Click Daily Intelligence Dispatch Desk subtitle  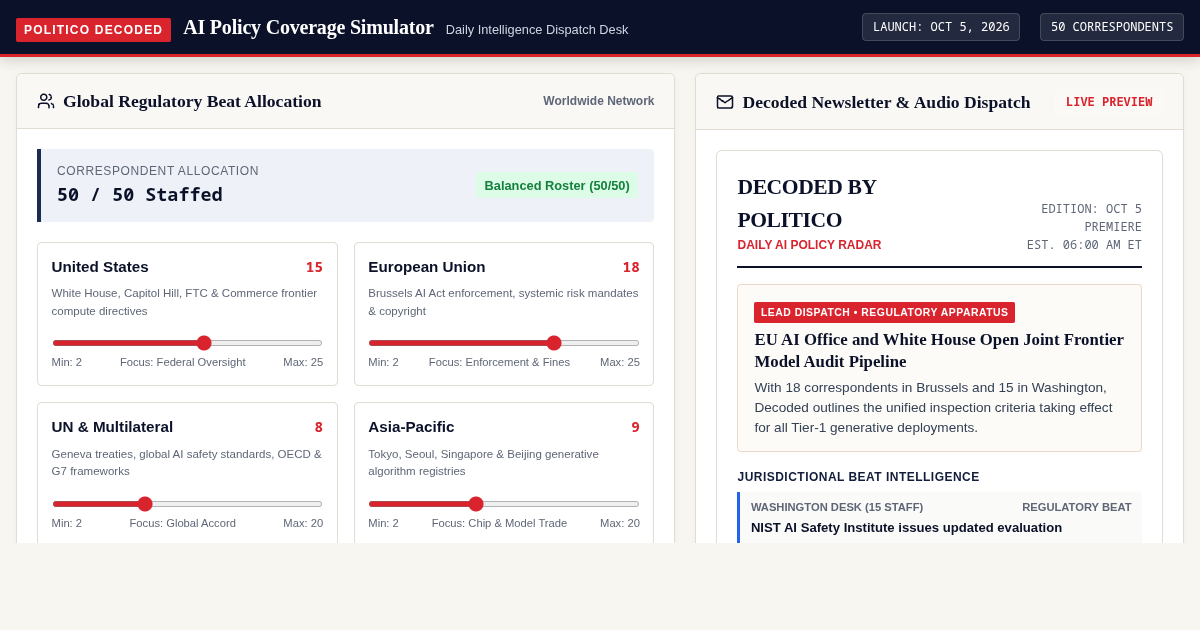537,30
